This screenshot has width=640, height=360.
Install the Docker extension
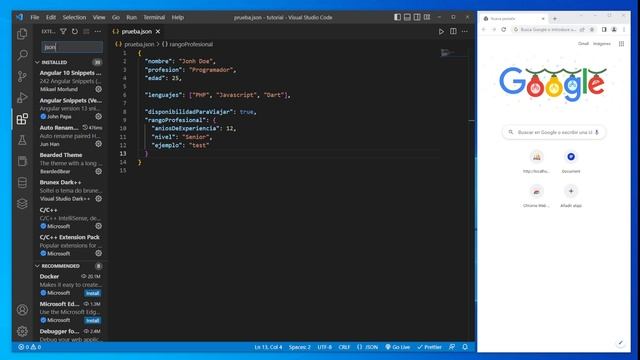93,293
